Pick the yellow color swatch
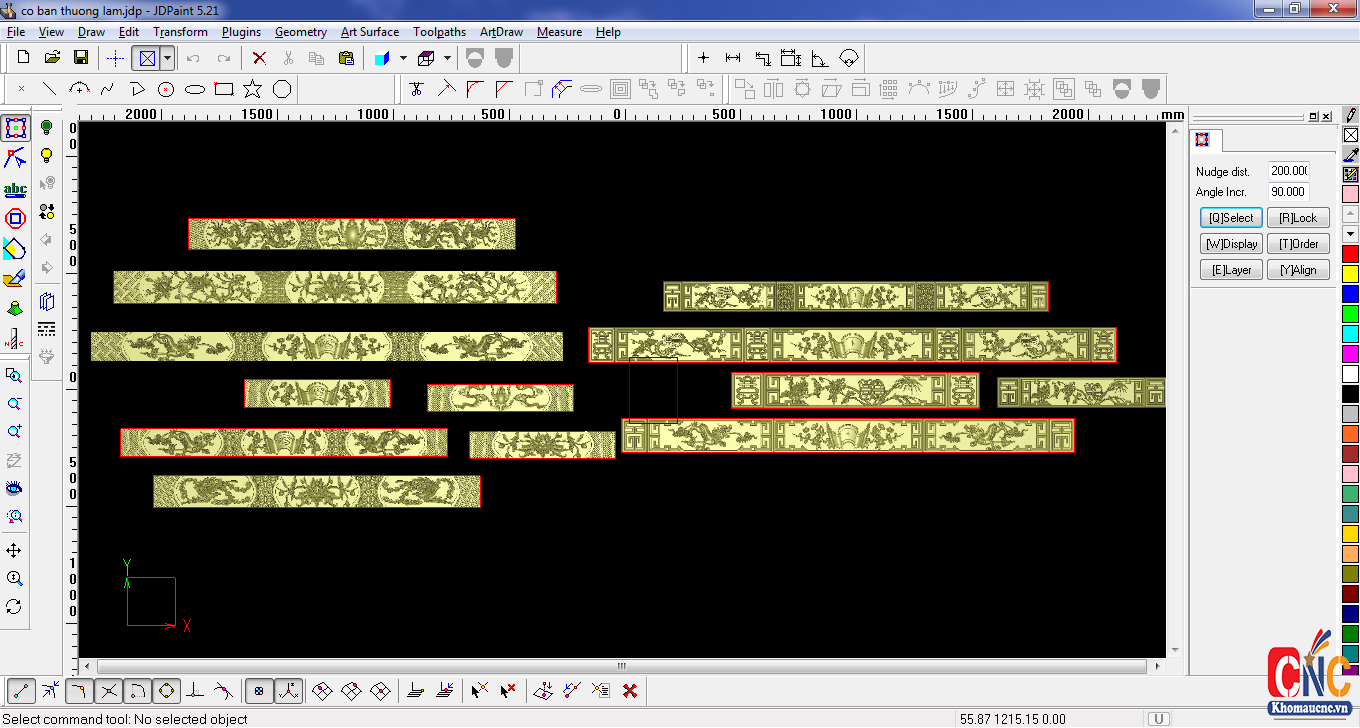 tap(1350, 273)
